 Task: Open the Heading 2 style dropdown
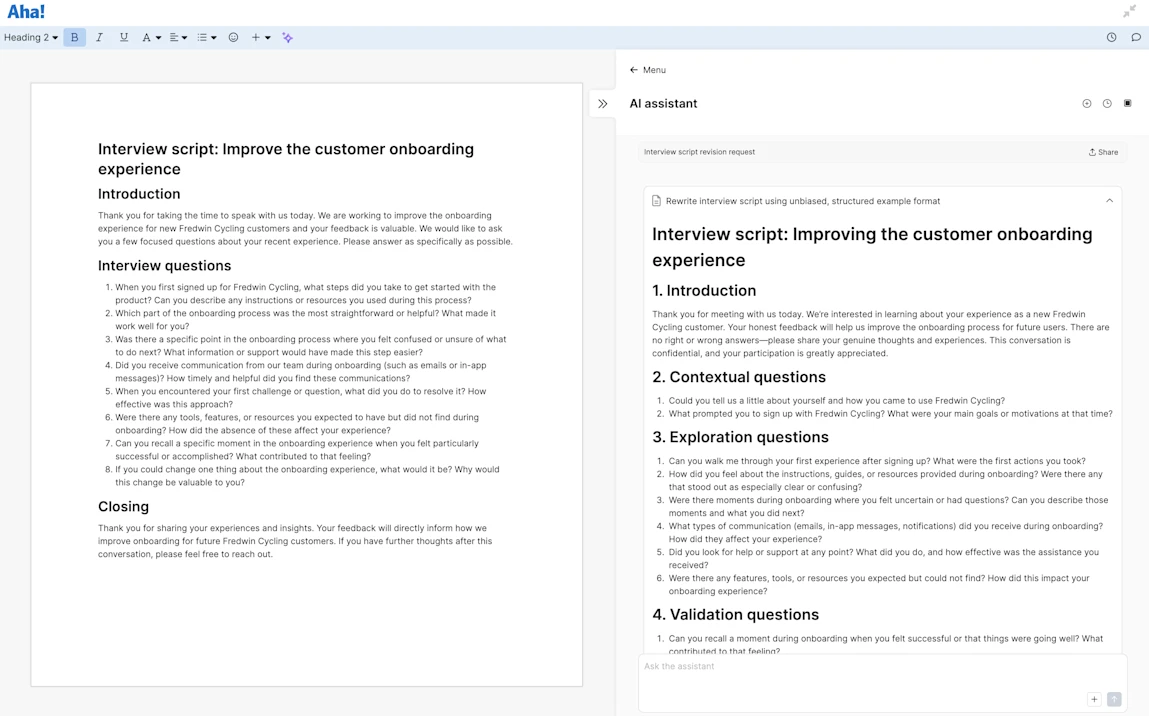click(x=30, y=37)
